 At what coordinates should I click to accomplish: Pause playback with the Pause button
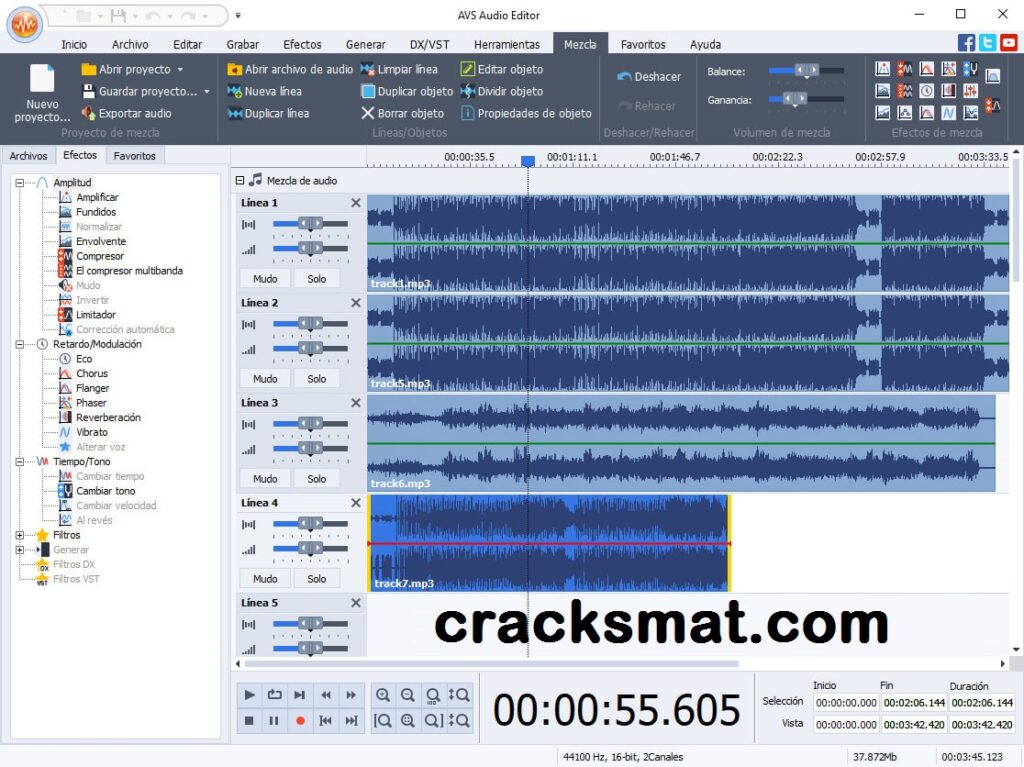[274, 721]
